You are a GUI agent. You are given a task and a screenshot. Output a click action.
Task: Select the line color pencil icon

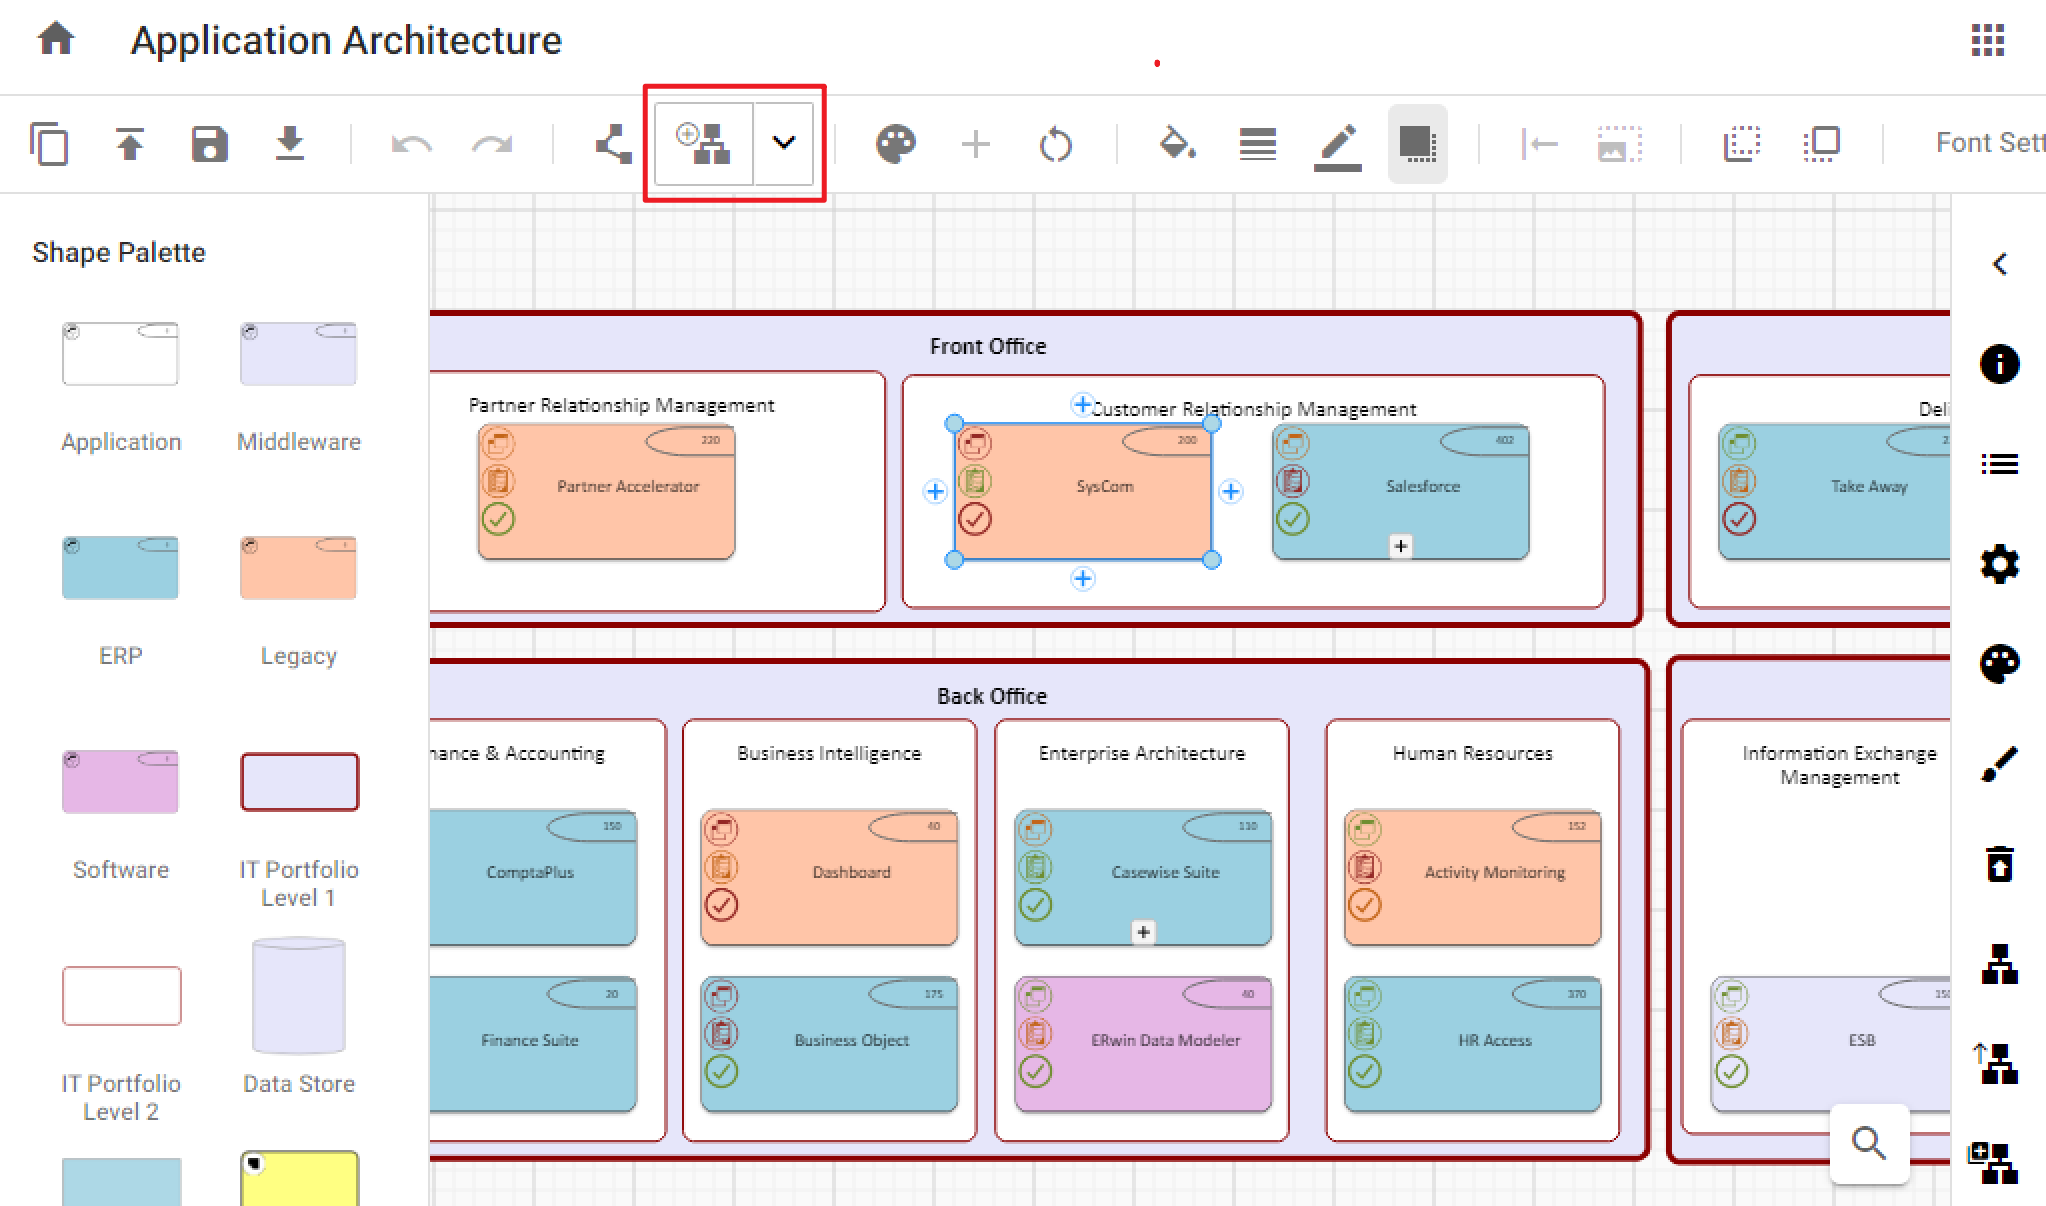tap(1337, 146)
